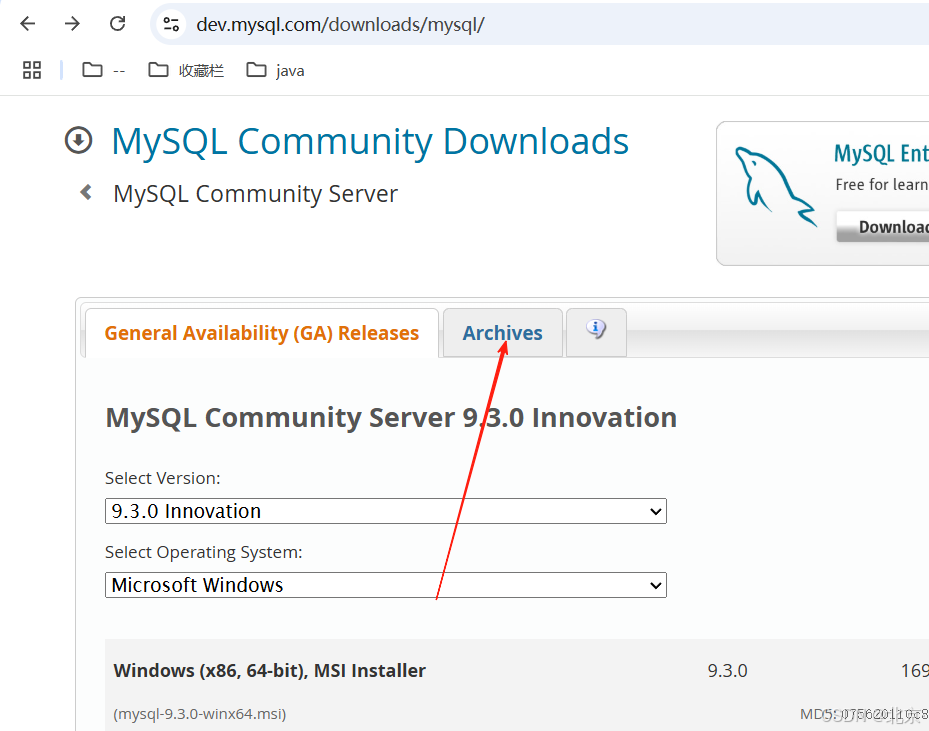The image size is (929, 731).
Task: Click the MySQL Community Server text link
Action: click(255, 194)
